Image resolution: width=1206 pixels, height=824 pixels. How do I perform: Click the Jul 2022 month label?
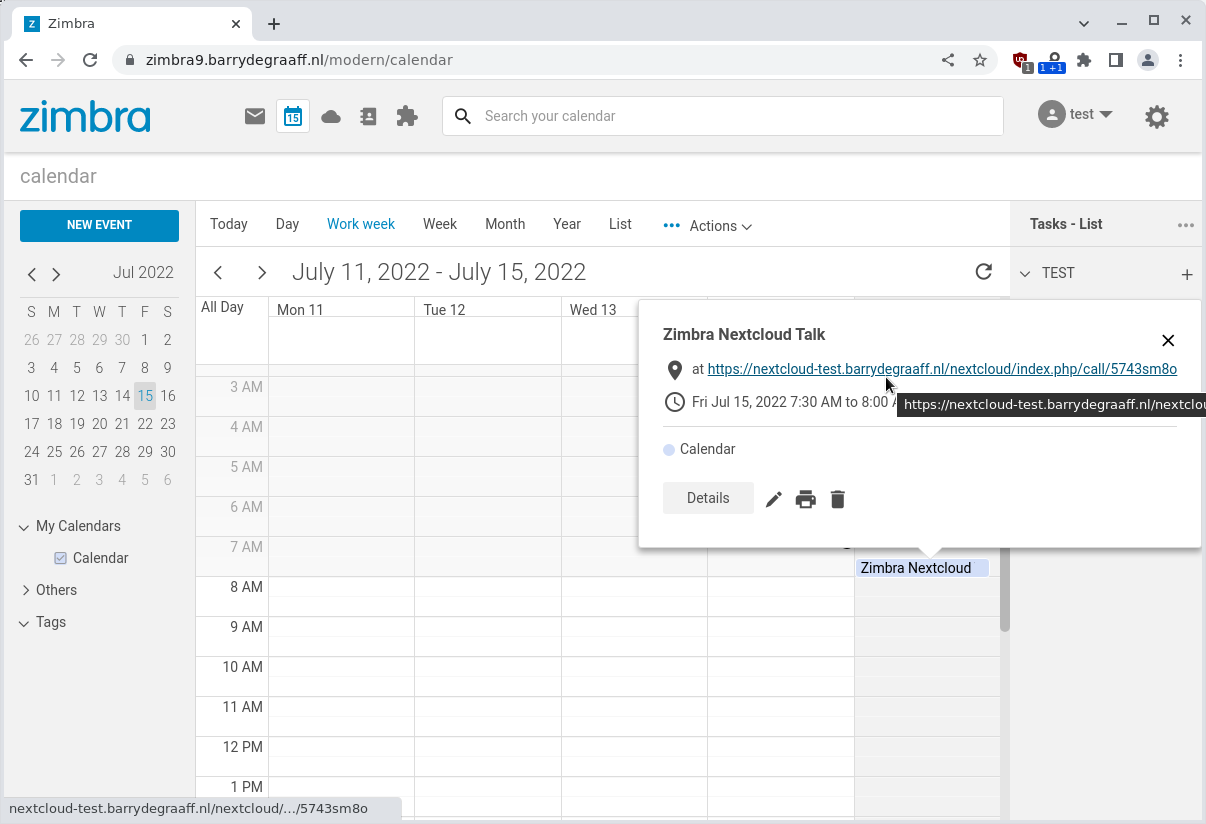pyautogui.click(x=143, y=273)
